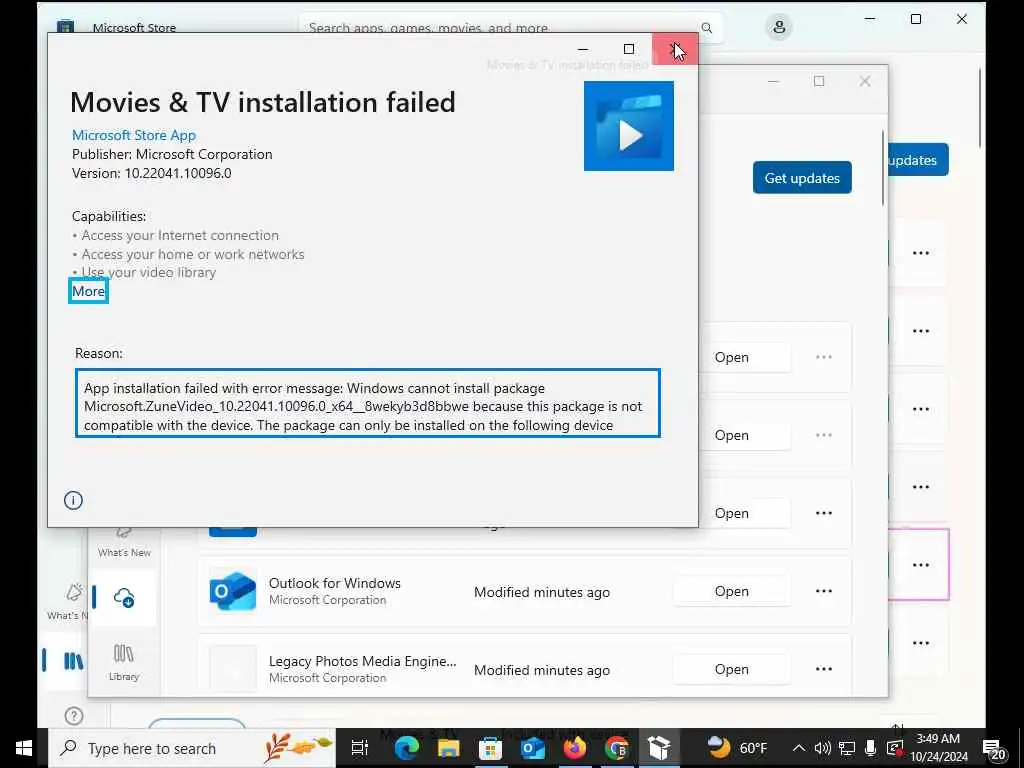
Task: Go to Library in the middle Store window sidebar
Action: coord(123,662)
